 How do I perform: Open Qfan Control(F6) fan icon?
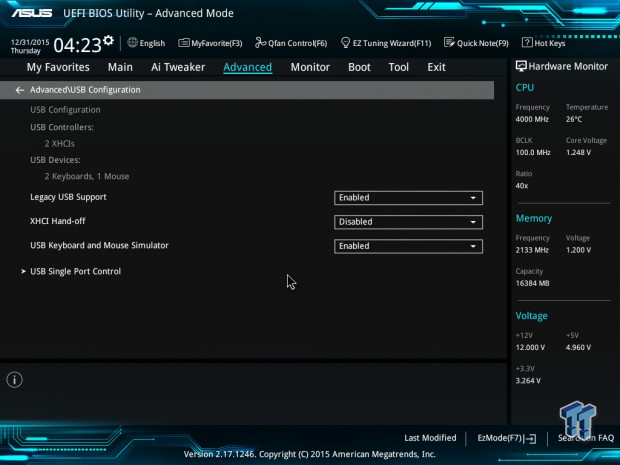coord(260,42)
